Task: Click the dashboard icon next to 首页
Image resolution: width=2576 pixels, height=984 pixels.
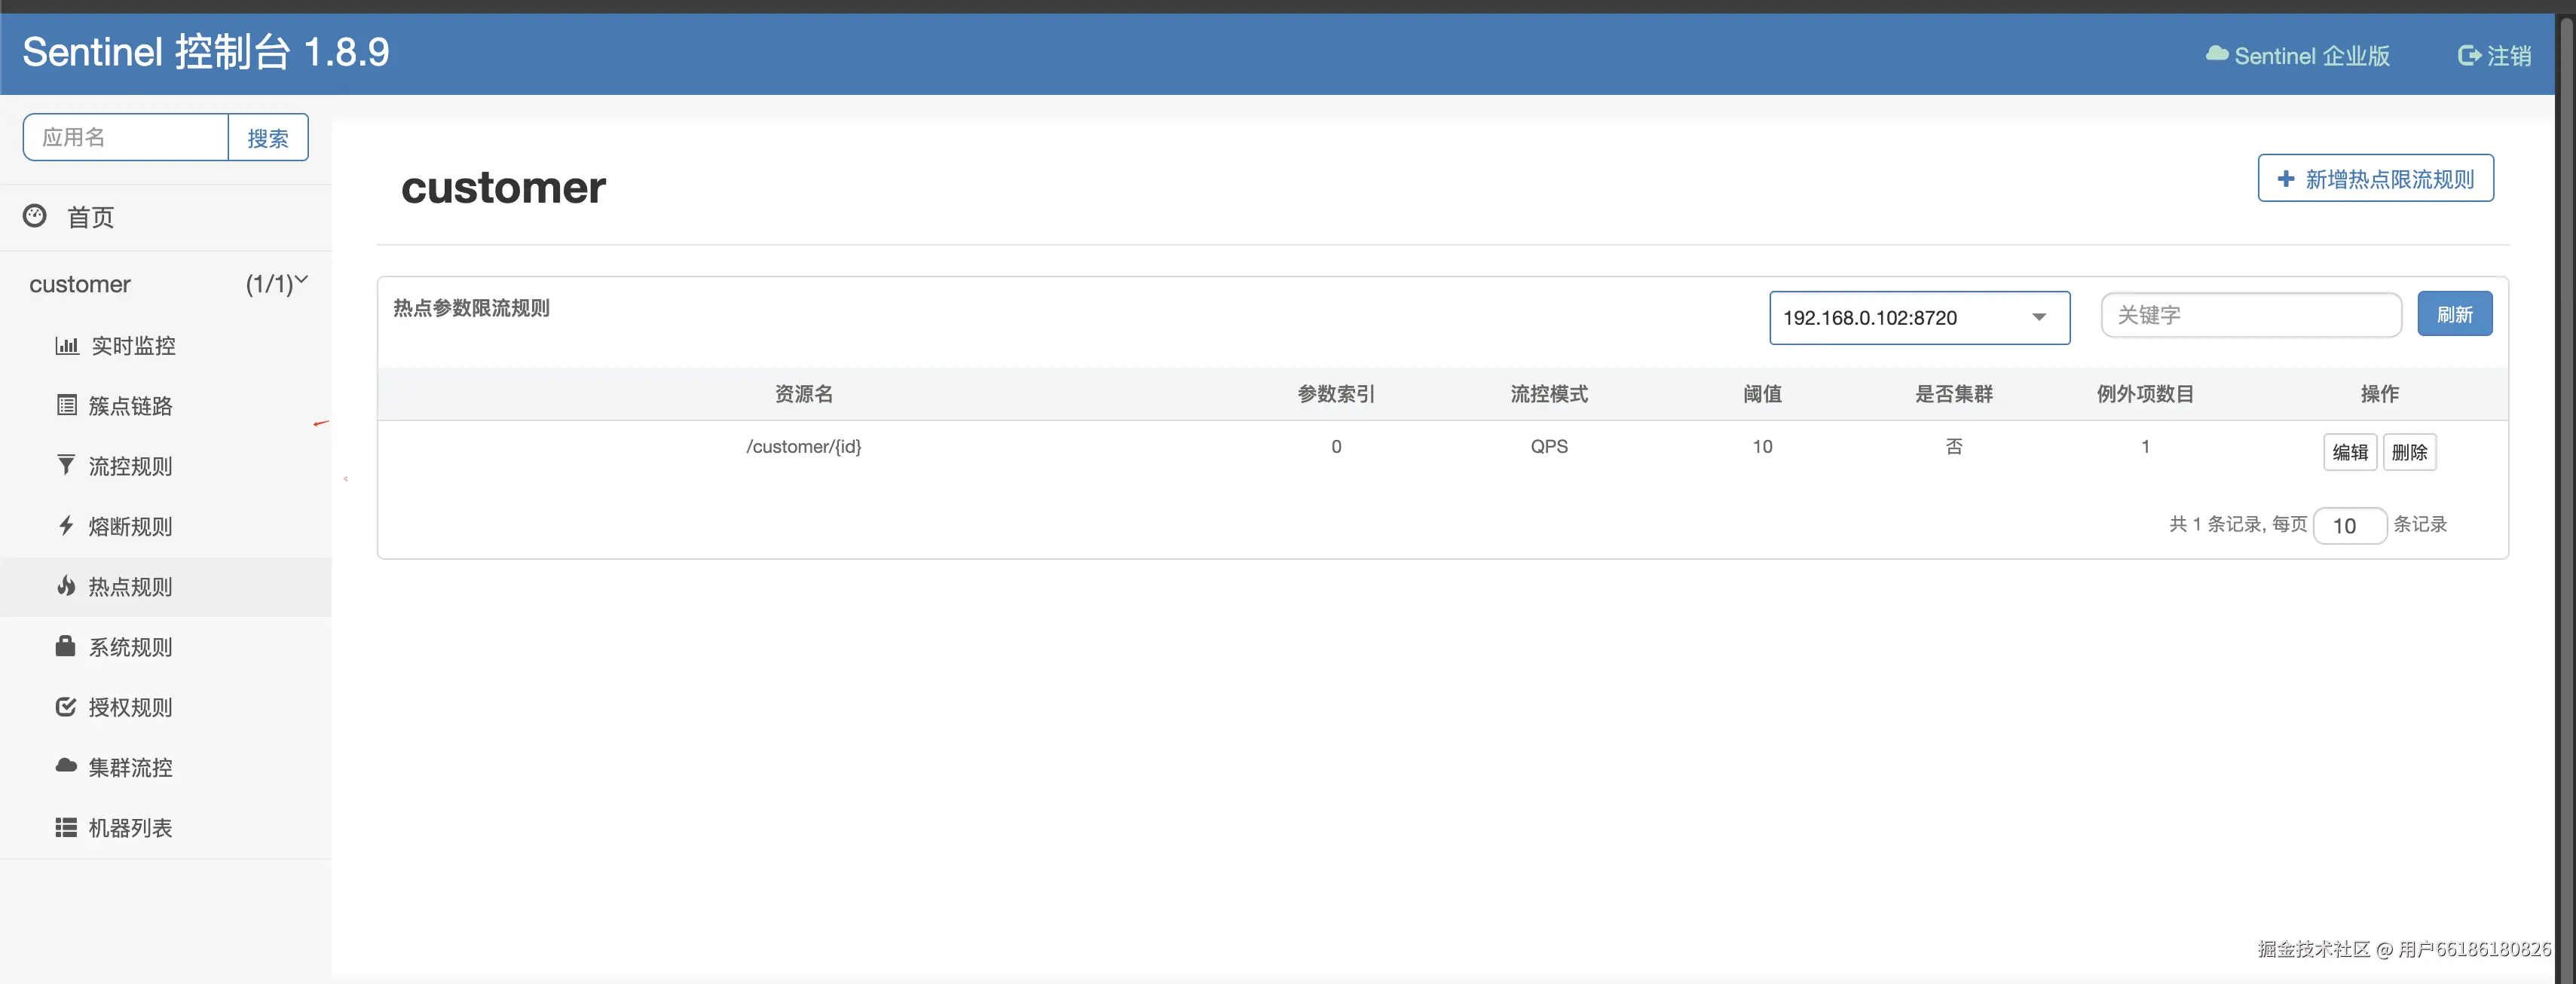Action: (35, 216)
